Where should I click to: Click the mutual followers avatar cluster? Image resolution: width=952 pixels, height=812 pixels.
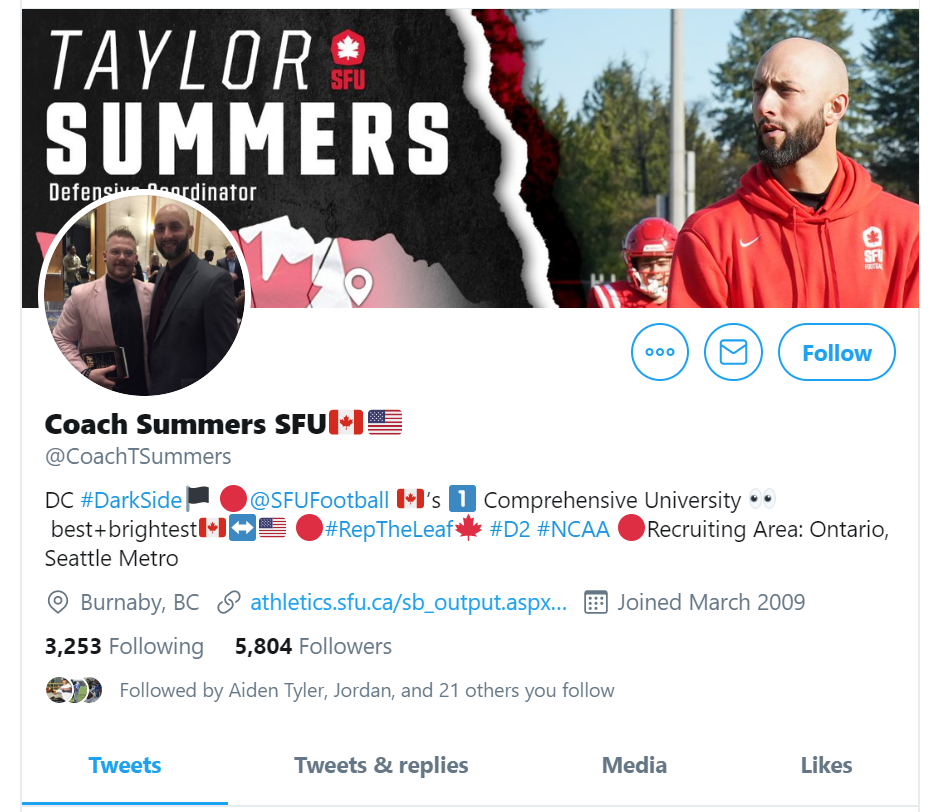[x=74, y=690]
